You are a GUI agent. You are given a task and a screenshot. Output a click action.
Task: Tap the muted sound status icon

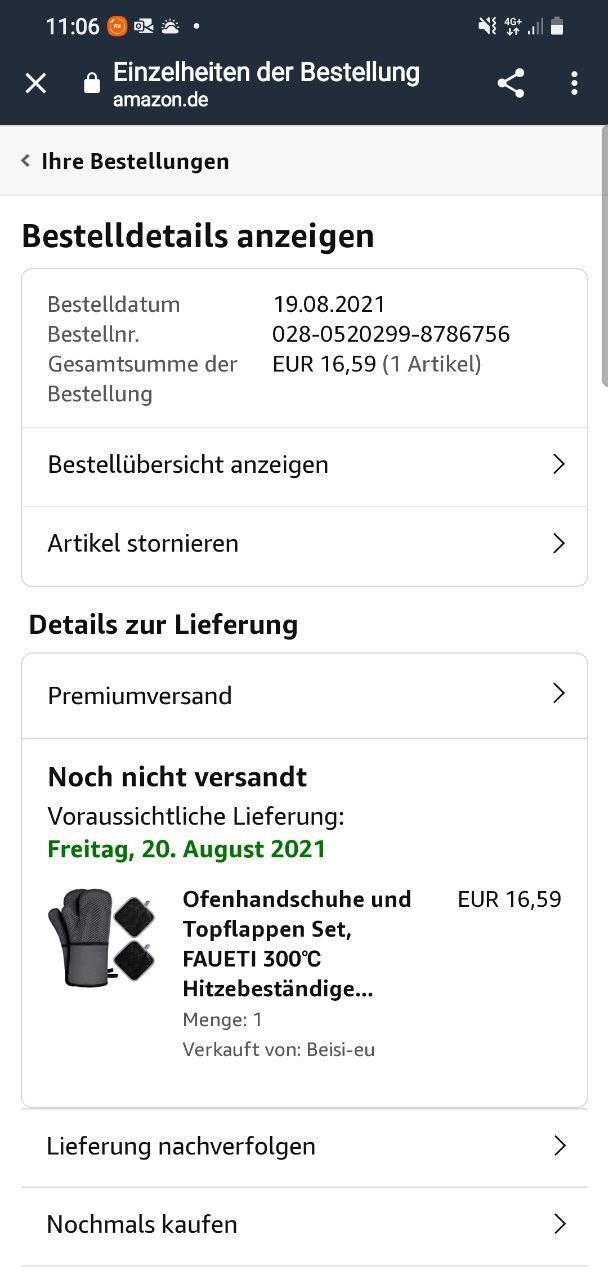coord(487,27)
